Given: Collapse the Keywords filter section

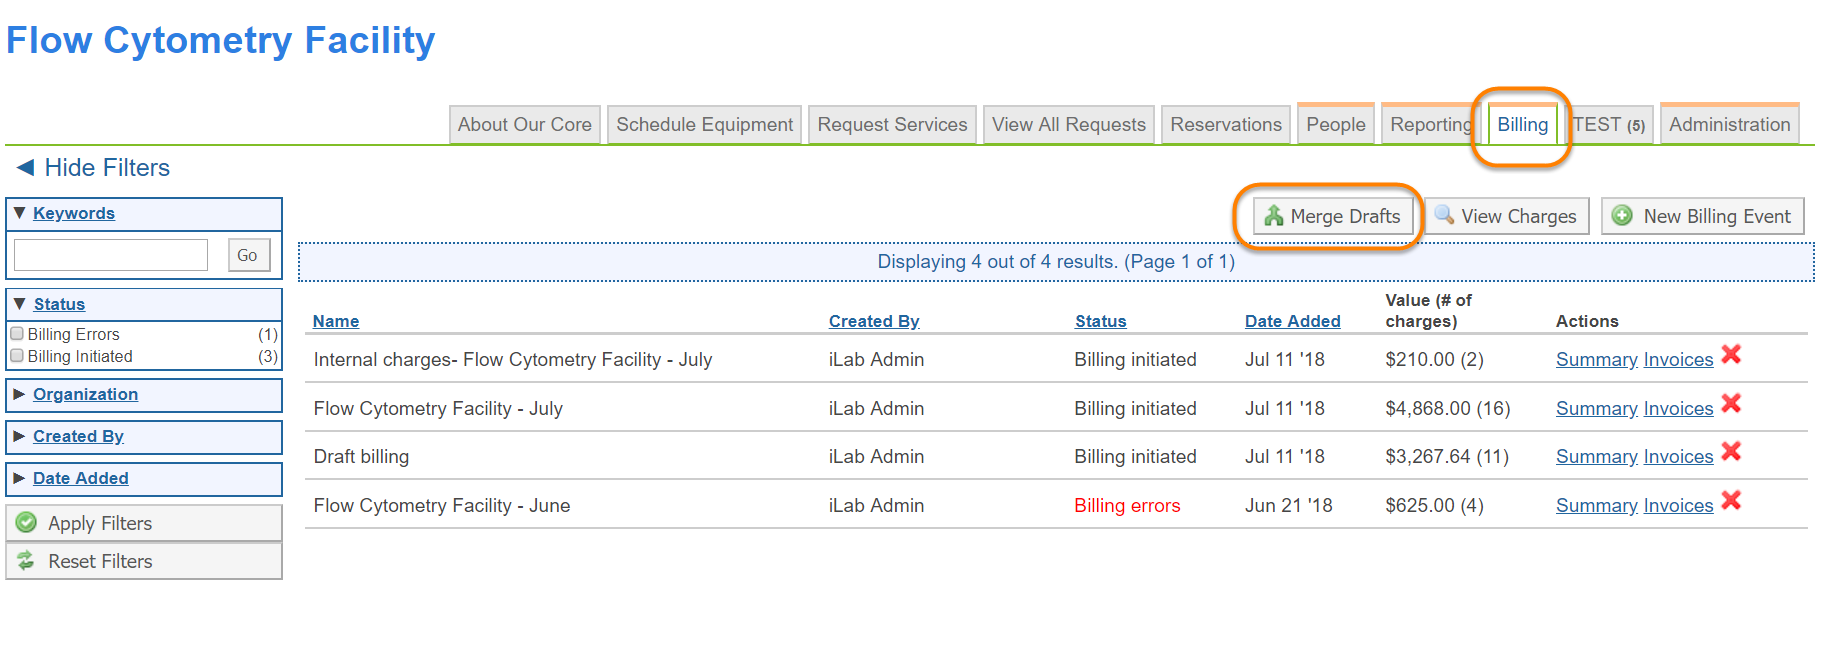Looking at the screenshot, I should (x=73, y=213).
